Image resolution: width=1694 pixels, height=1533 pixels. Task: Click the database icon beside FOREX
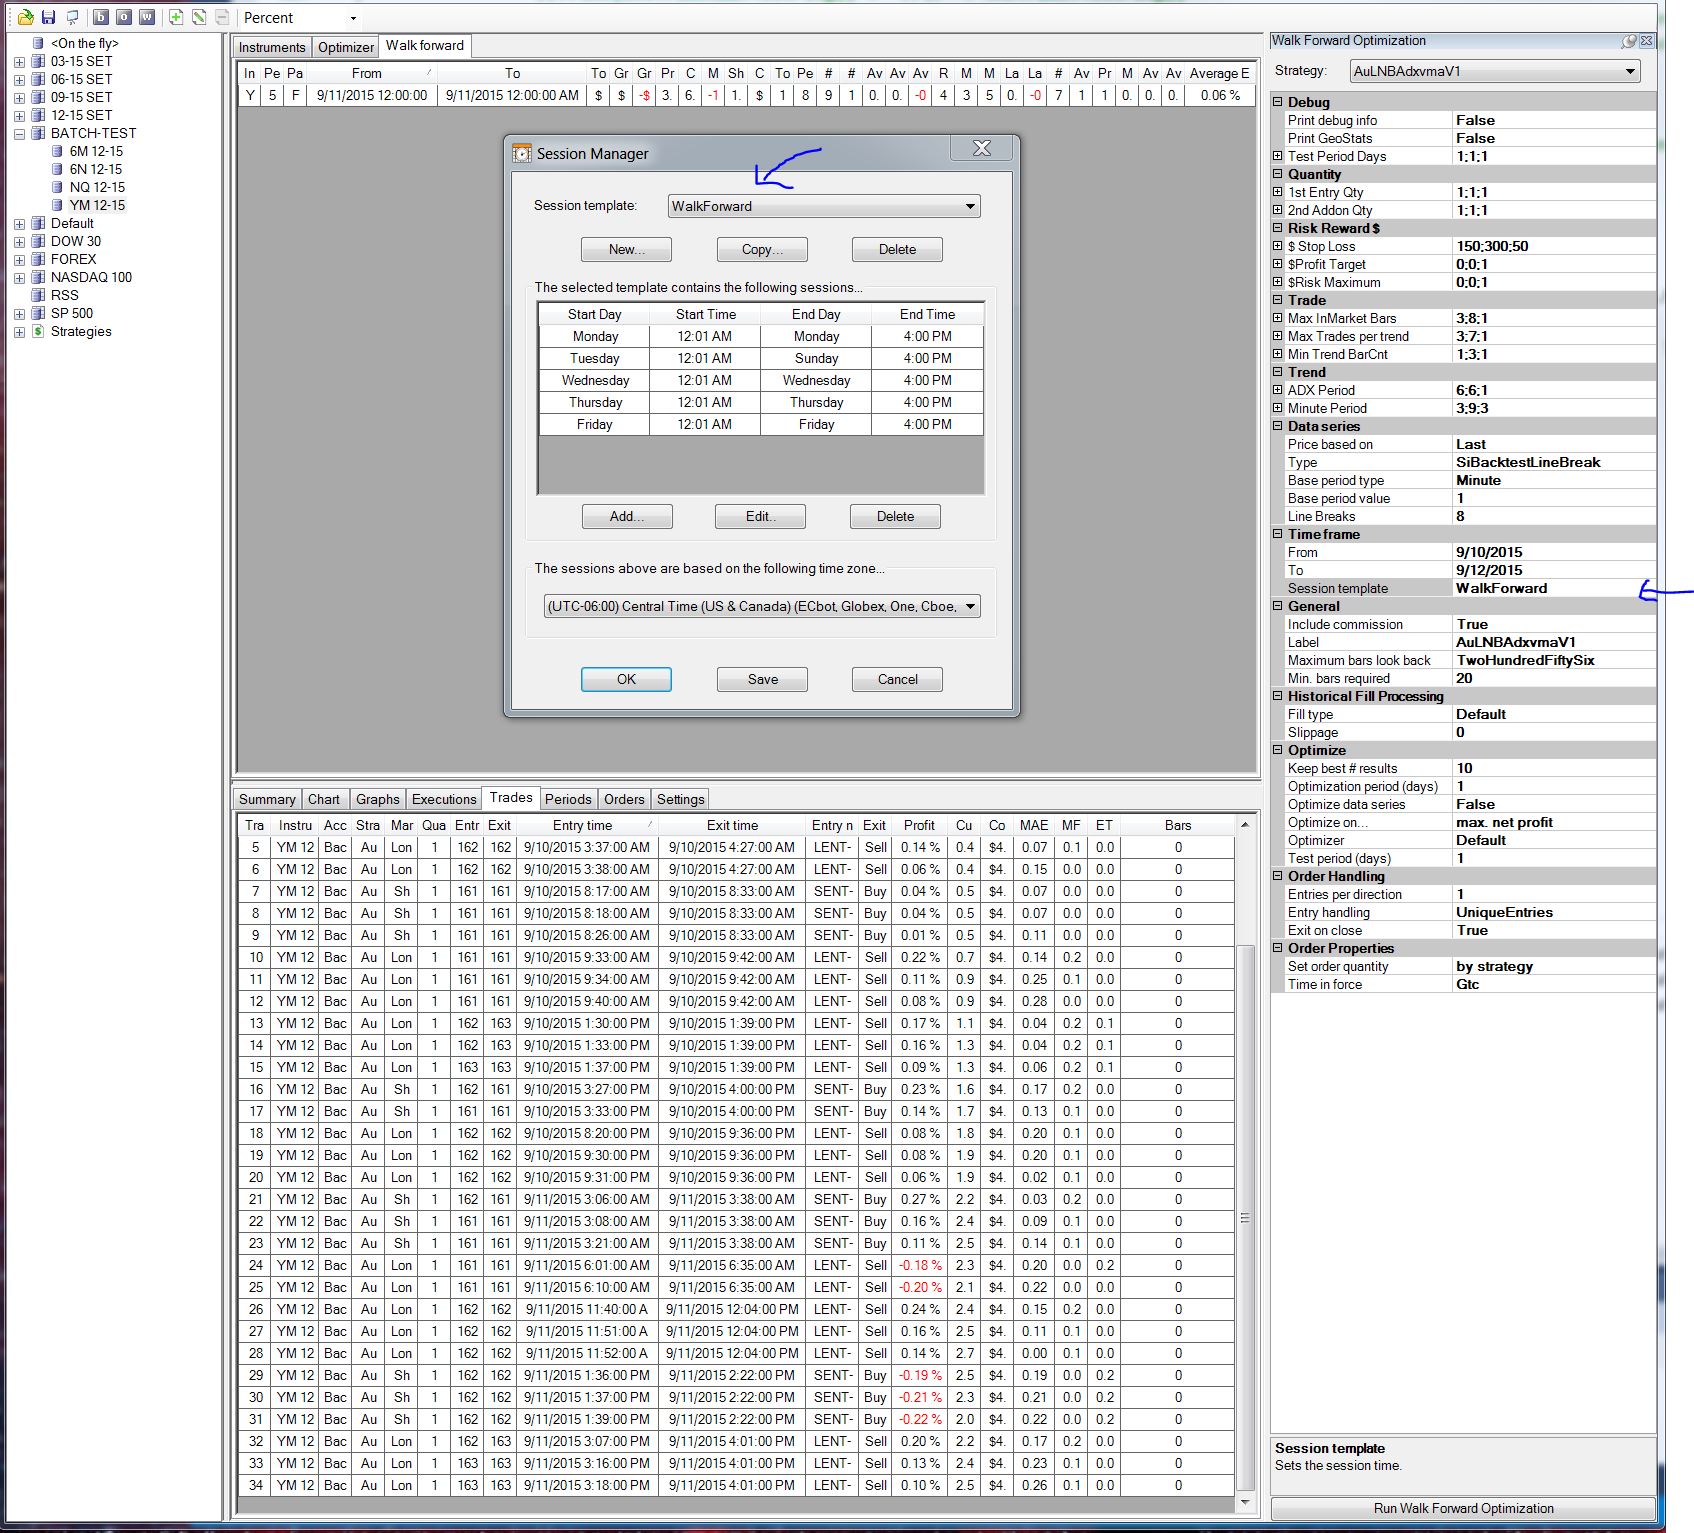coord(38,259)
